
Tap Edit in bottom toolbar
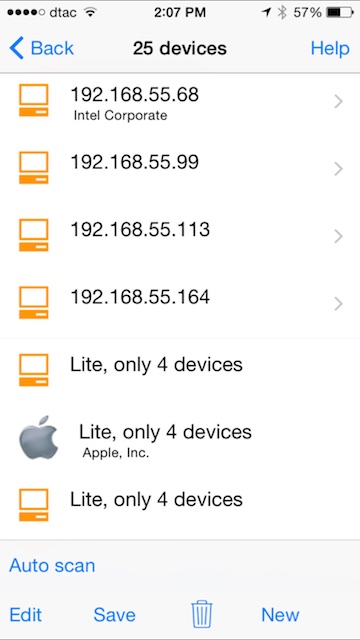[x=25, y=614]
